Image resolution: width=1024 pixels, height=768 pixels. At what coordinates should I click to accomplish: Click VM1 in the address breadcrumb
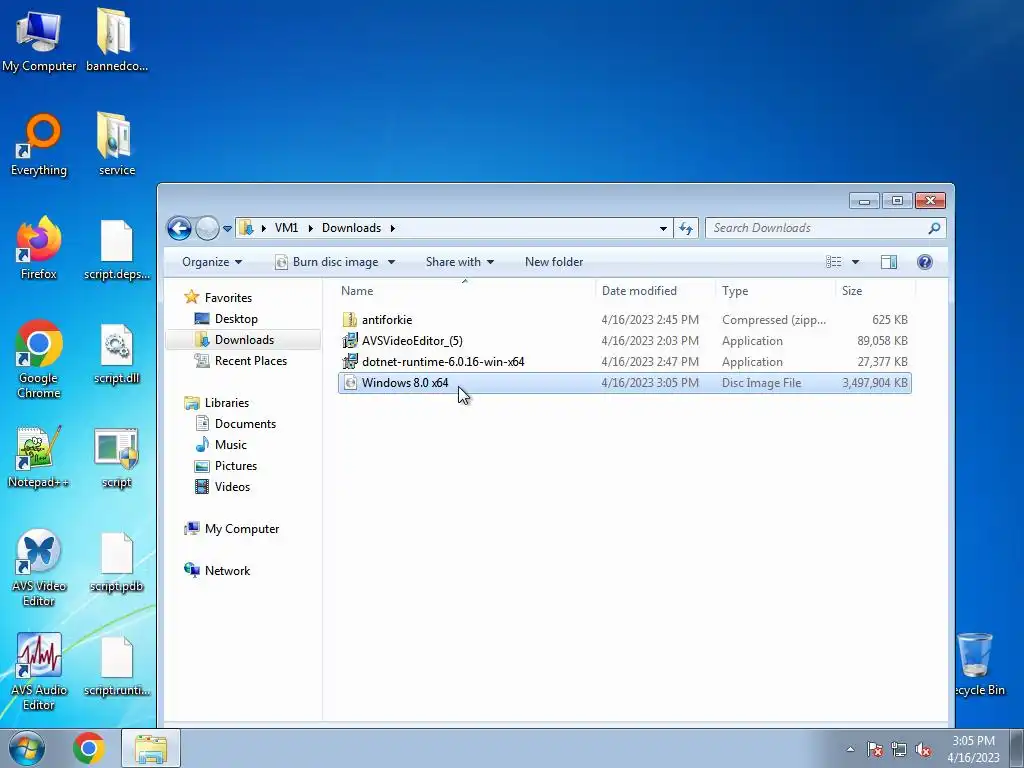286,228
